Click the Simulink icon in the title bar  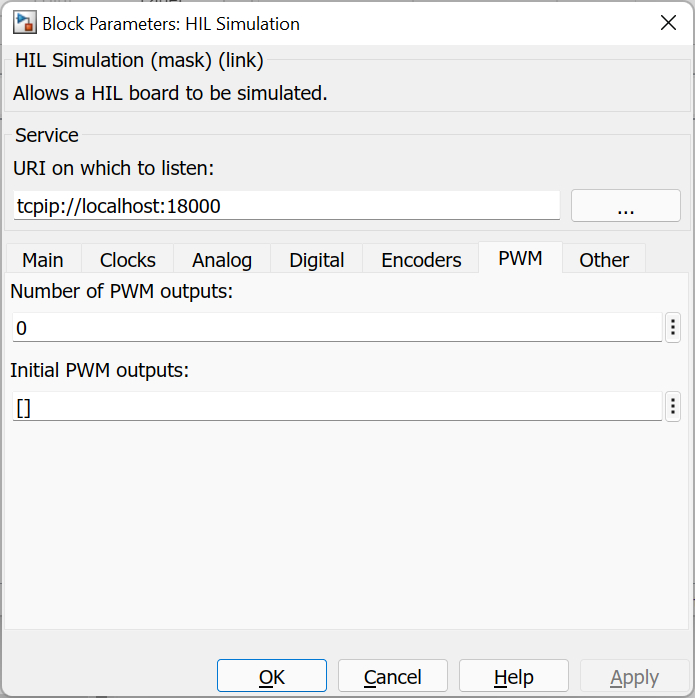(x=22, y=23)
